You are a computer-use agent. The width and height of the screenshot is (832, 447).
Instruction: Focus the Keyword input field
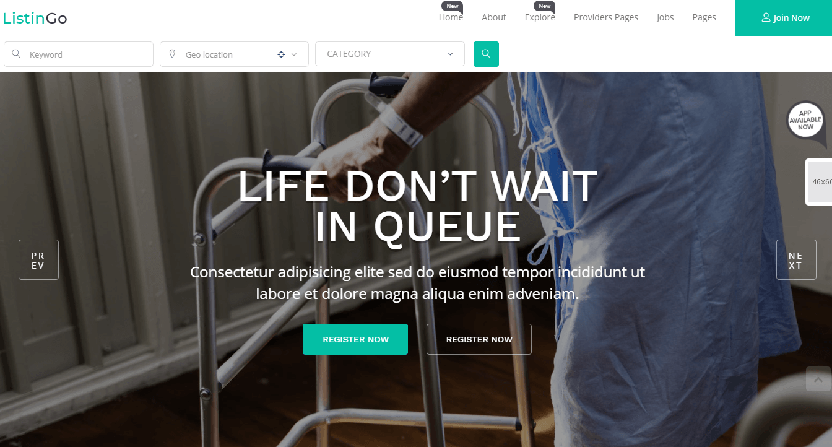point(79,54)
